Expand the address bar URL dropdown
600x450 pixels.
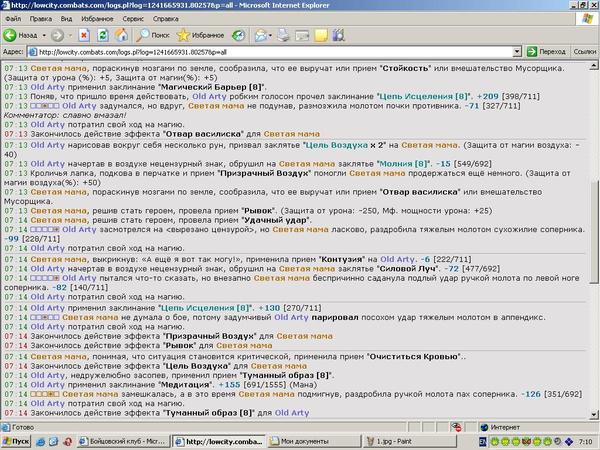click(x=517, y=52)
